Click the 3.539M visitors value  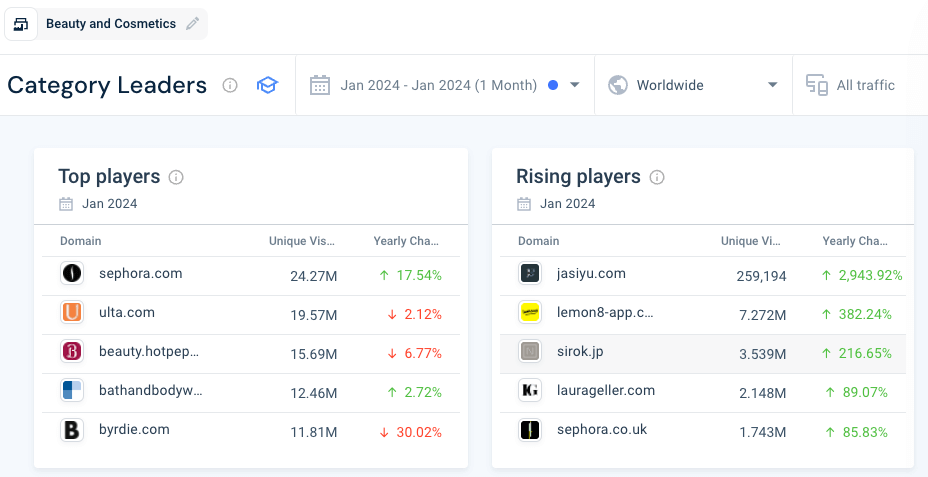(763, 354)
